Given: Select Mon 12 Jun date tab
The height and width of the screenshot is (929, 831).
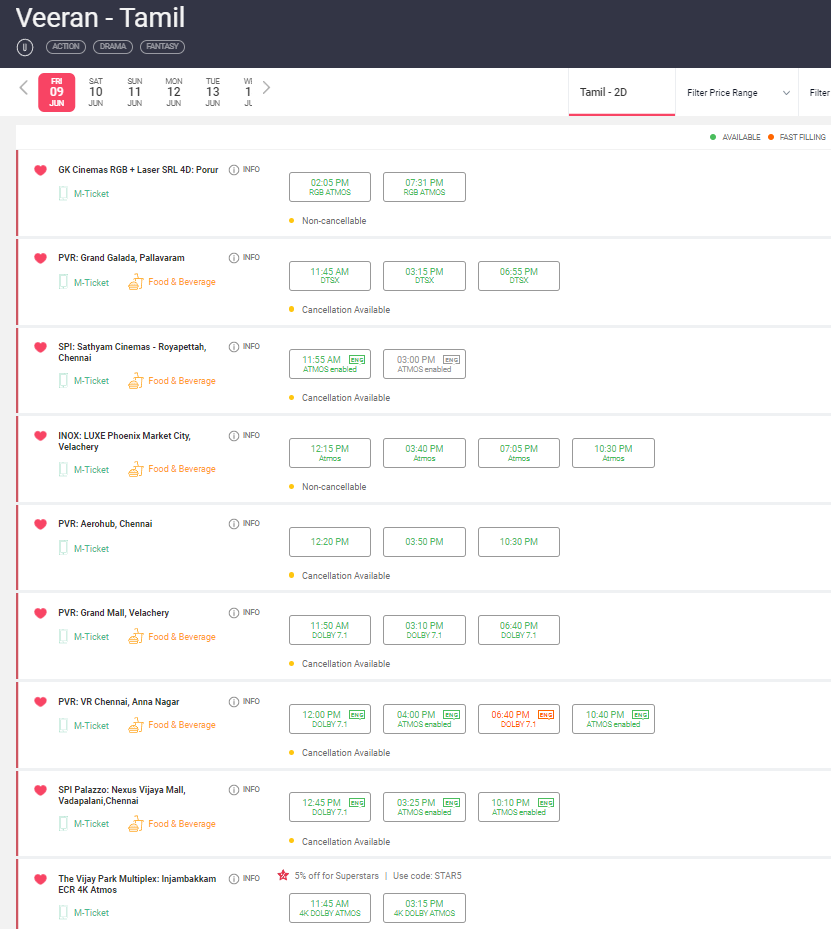Looking at the screenshot, I should [174, 92].
